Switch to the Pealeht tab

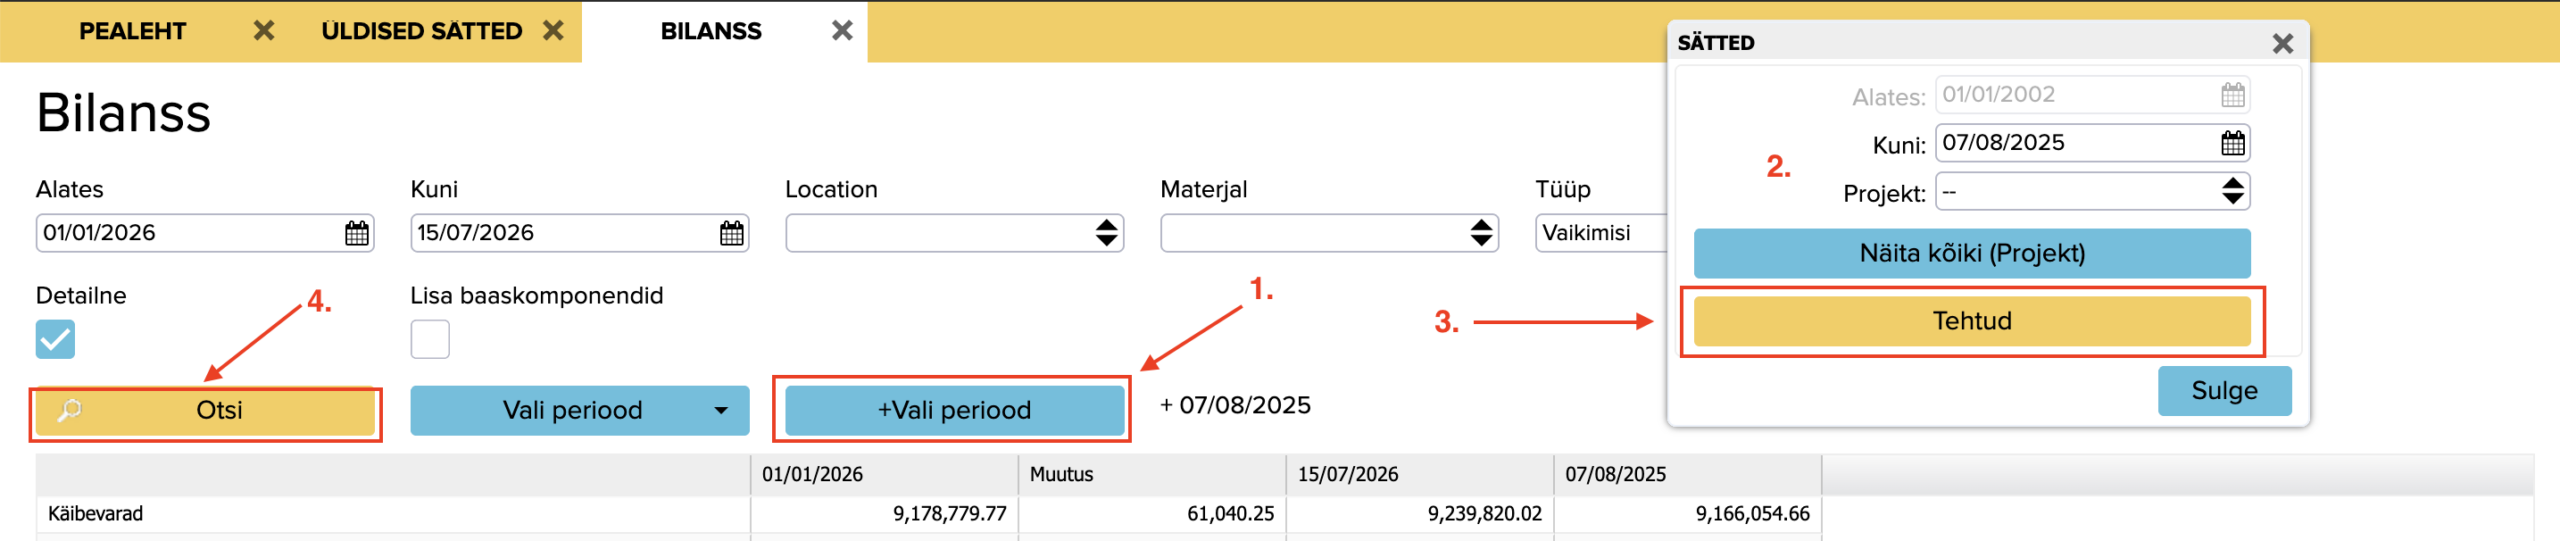click(133, 31)
